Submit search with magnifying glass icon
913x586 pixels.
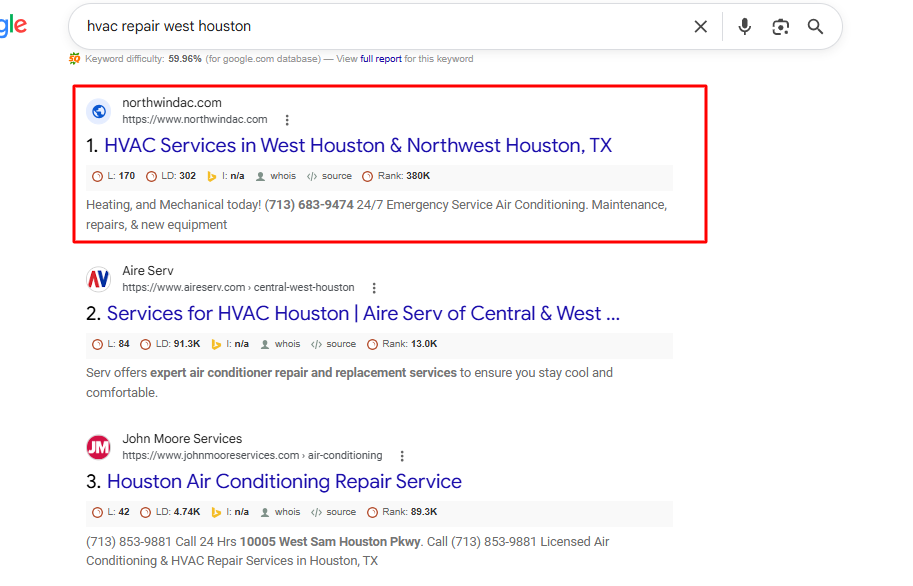coord(815,27)
